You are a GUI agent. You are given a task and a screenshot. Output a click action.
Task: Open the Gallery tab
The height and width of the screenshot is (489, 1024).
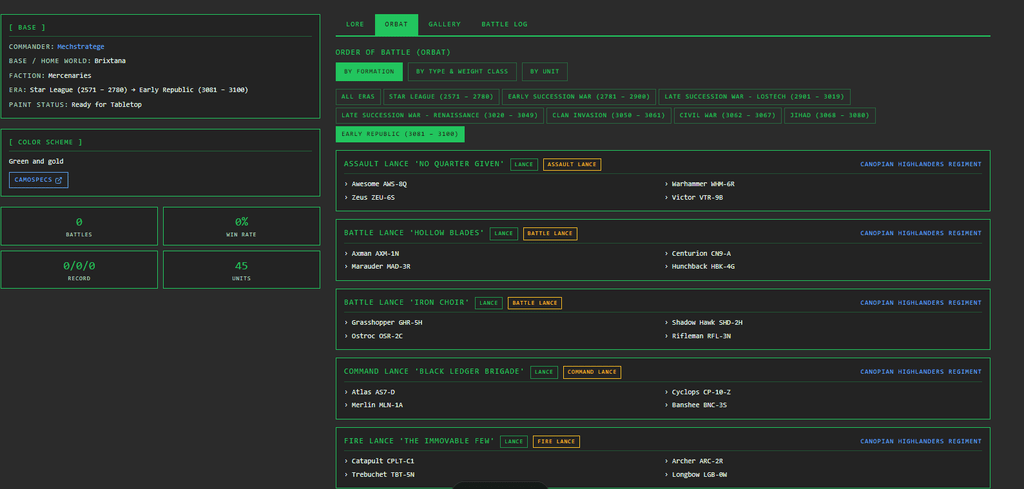445,24
